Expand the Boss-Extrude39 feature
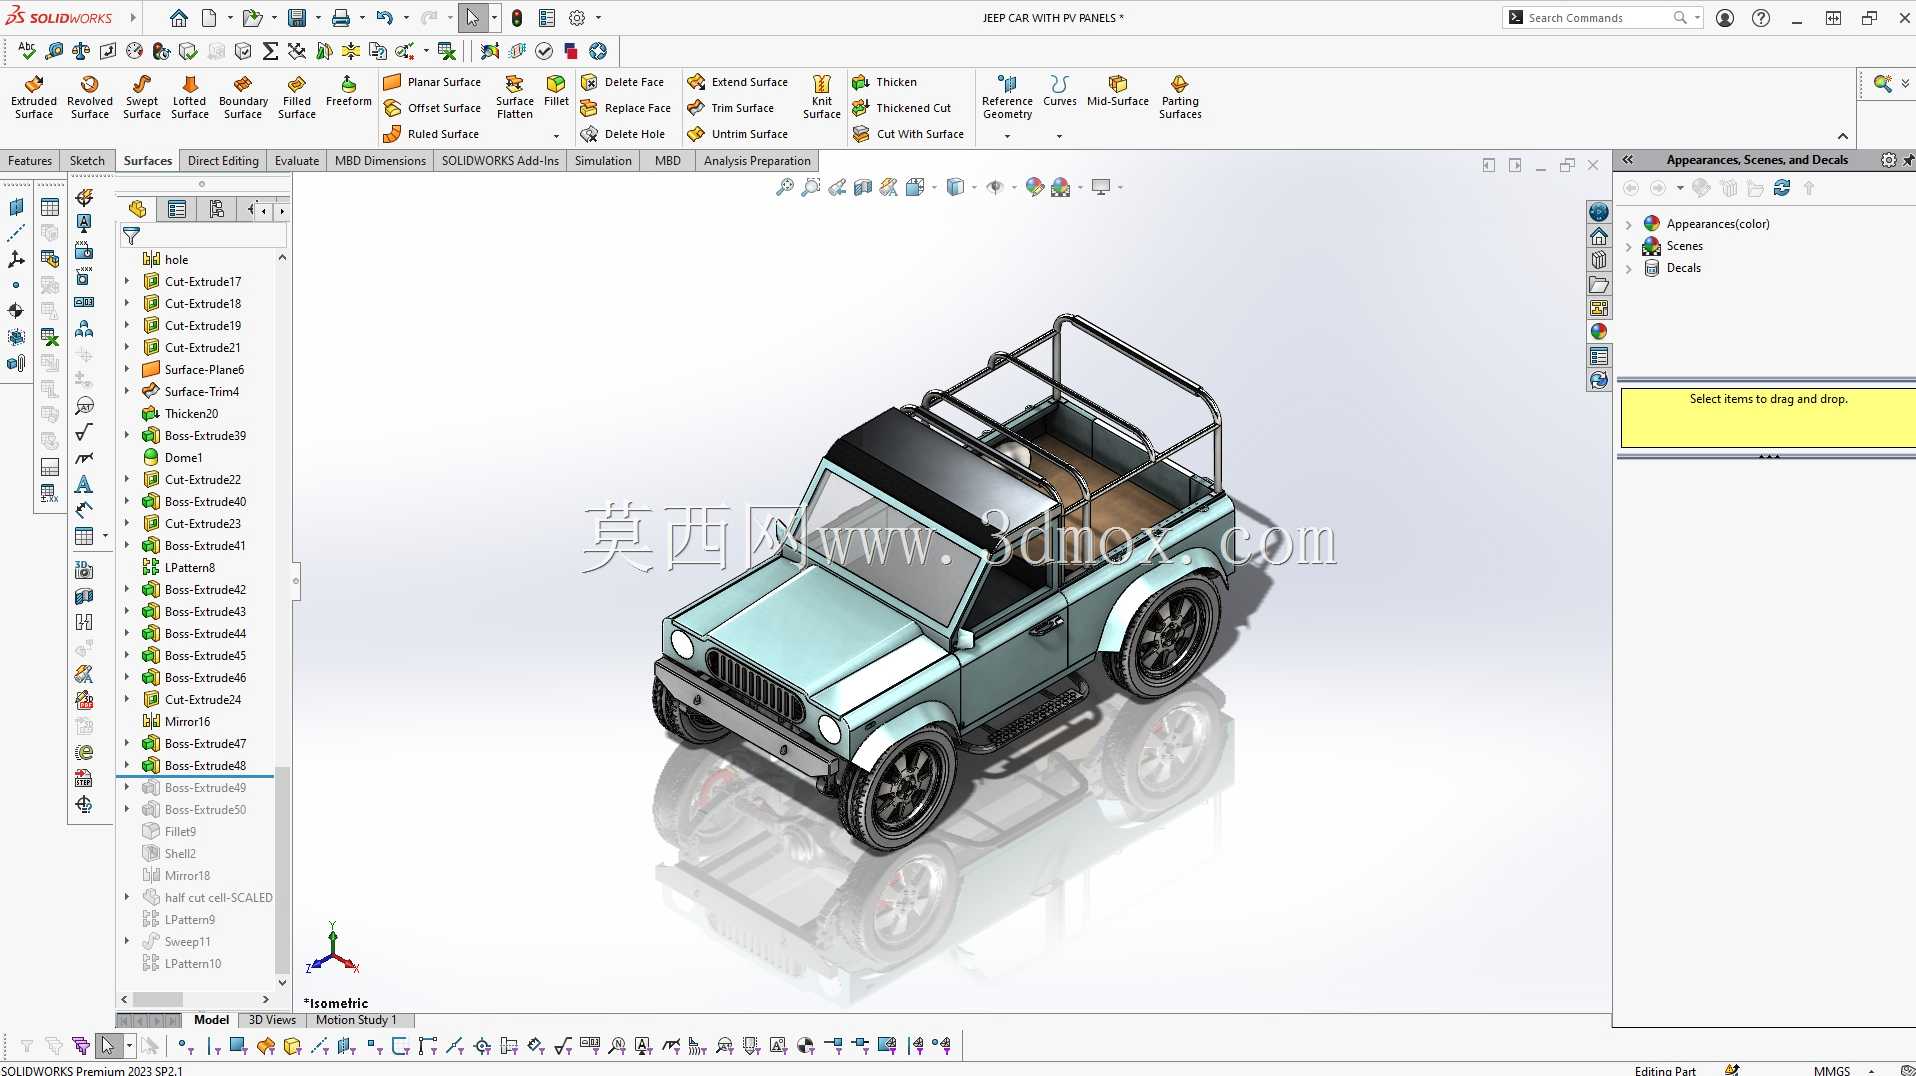1916x1076 pixels. [x=127, y=436]
